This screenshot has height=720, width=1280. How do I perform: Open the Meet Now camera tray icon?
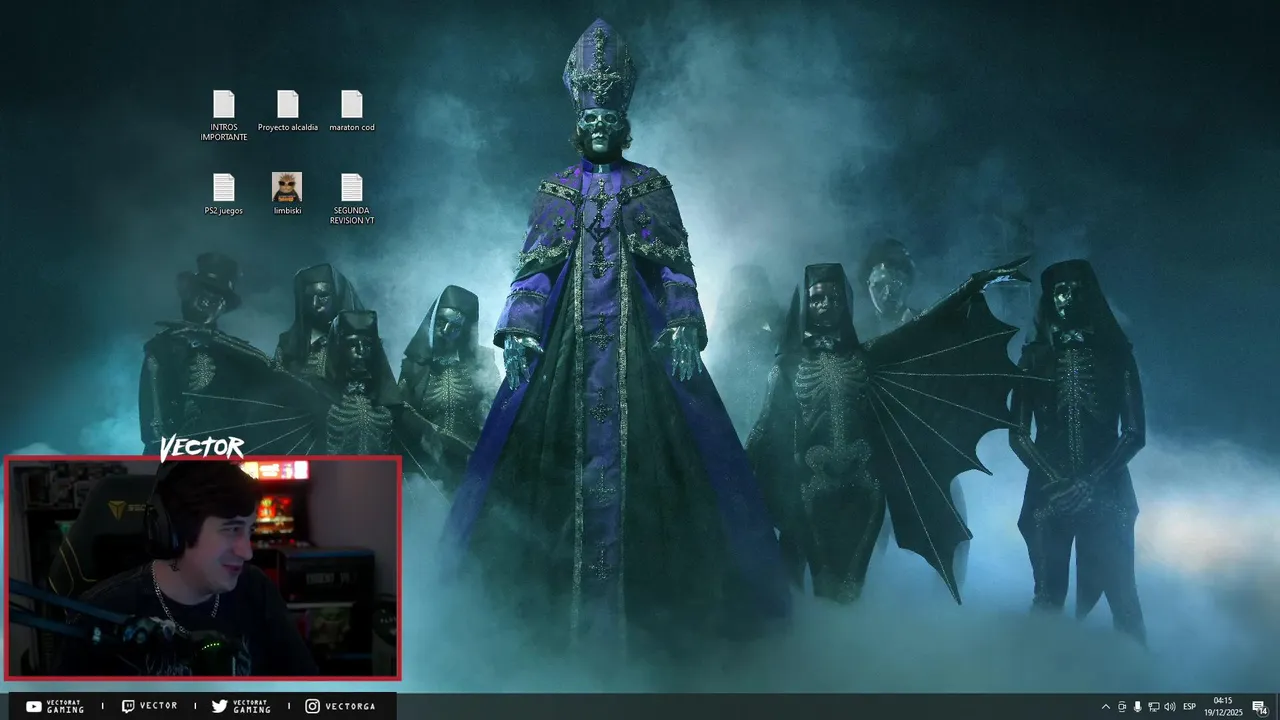click(1122, 707)
